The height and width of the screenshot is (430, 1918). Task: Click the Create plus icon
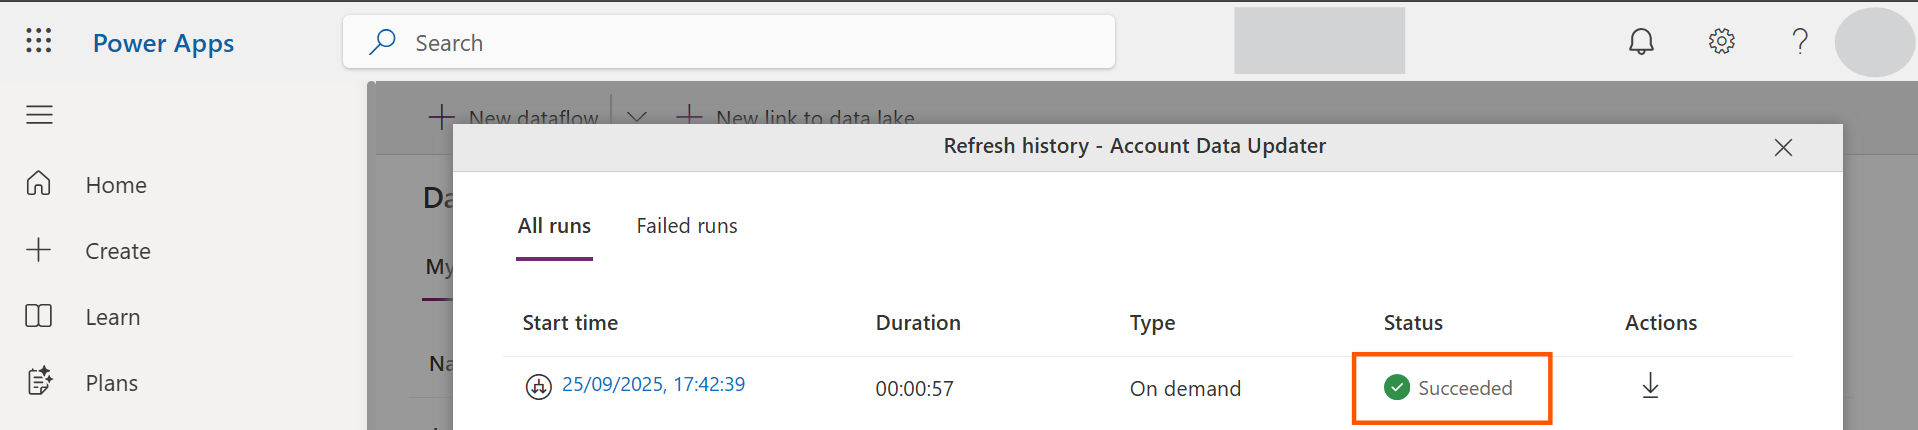coord(39,250)
